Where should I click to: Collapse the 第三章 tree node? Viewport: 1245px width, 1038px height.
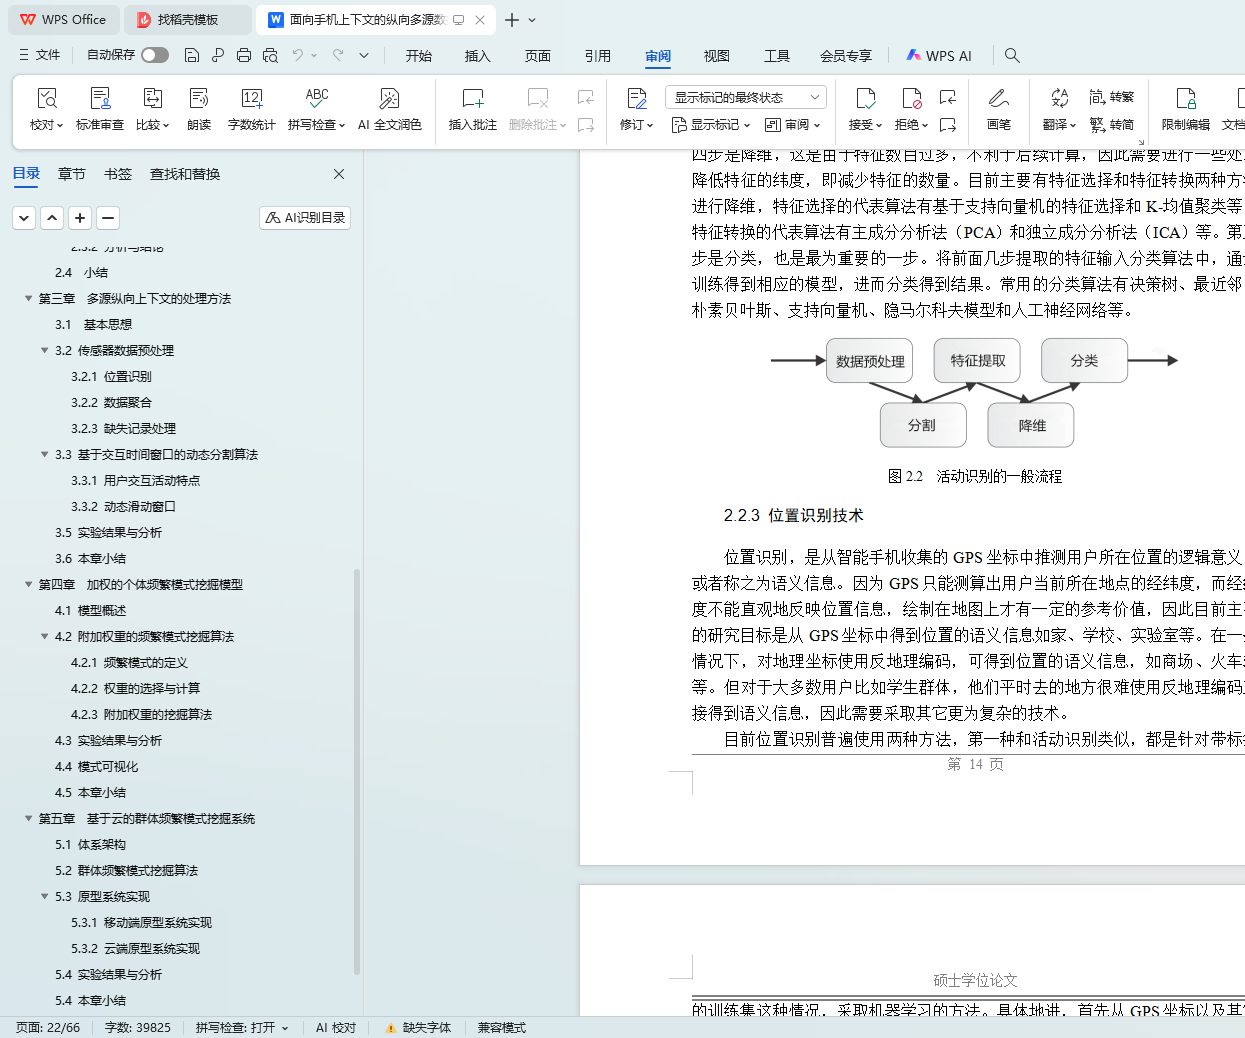28,298
